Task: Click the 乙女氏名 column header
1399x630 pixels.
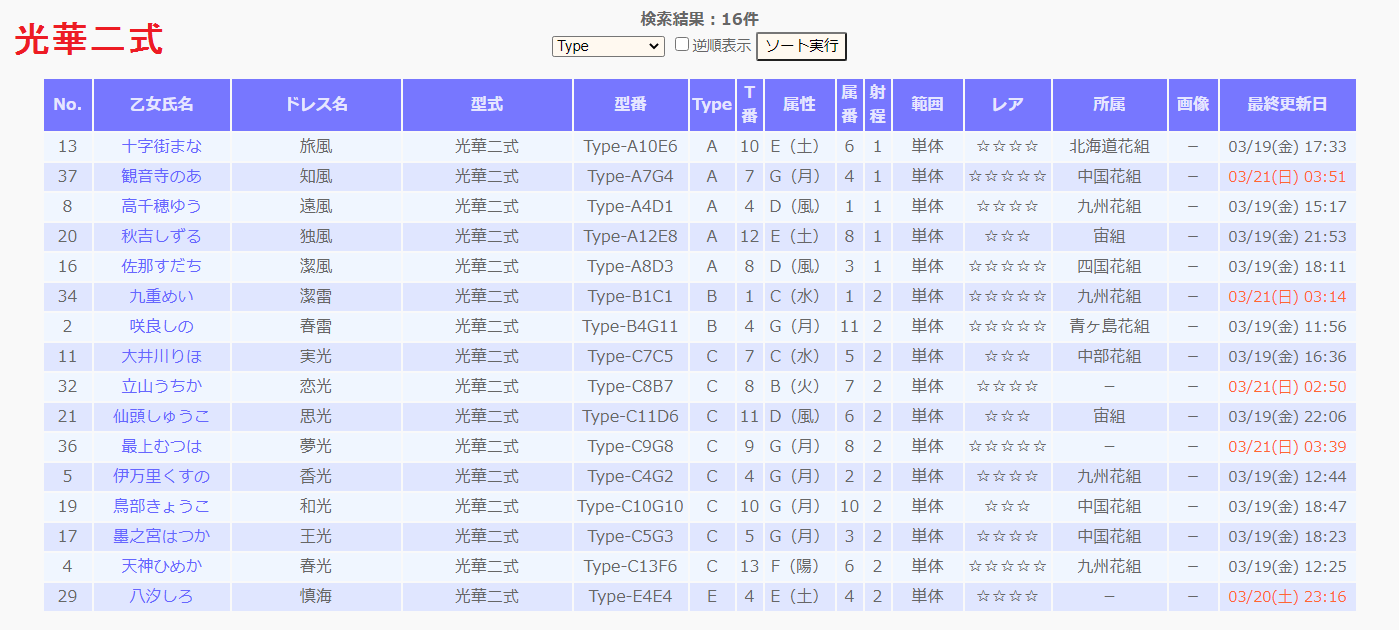Action: click(161, 104)
